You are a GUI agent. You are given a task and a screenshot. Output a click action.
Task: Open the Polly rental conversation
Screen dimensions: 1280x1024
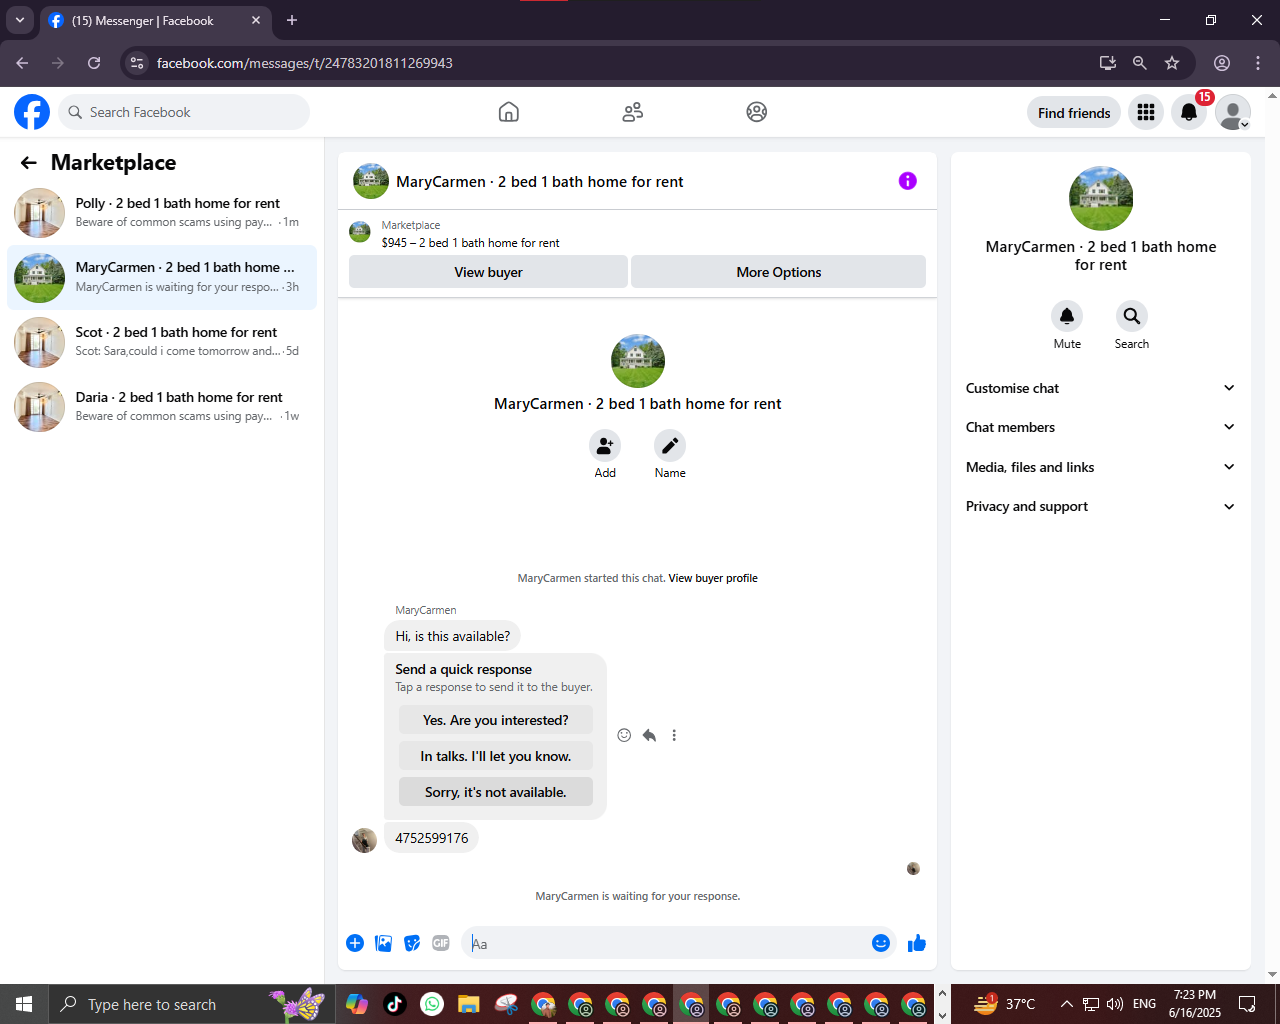point(162,213)
